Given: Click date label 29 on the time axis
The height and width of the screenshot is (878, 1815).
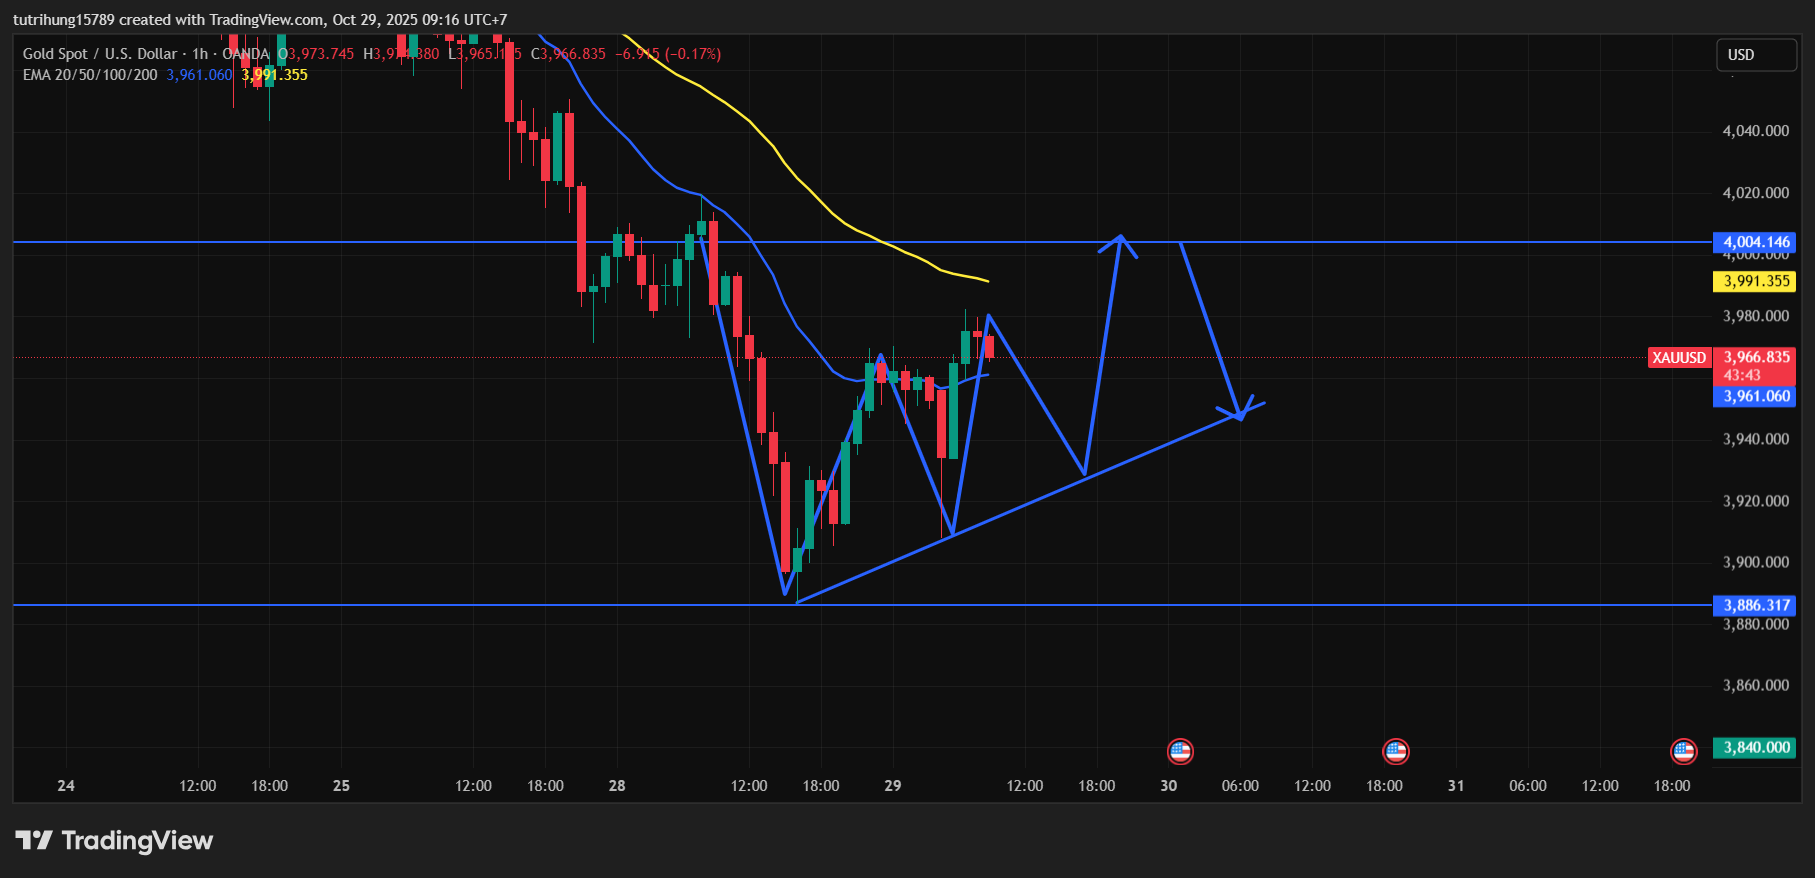Looking at the screenshot, I should point(892,786).
